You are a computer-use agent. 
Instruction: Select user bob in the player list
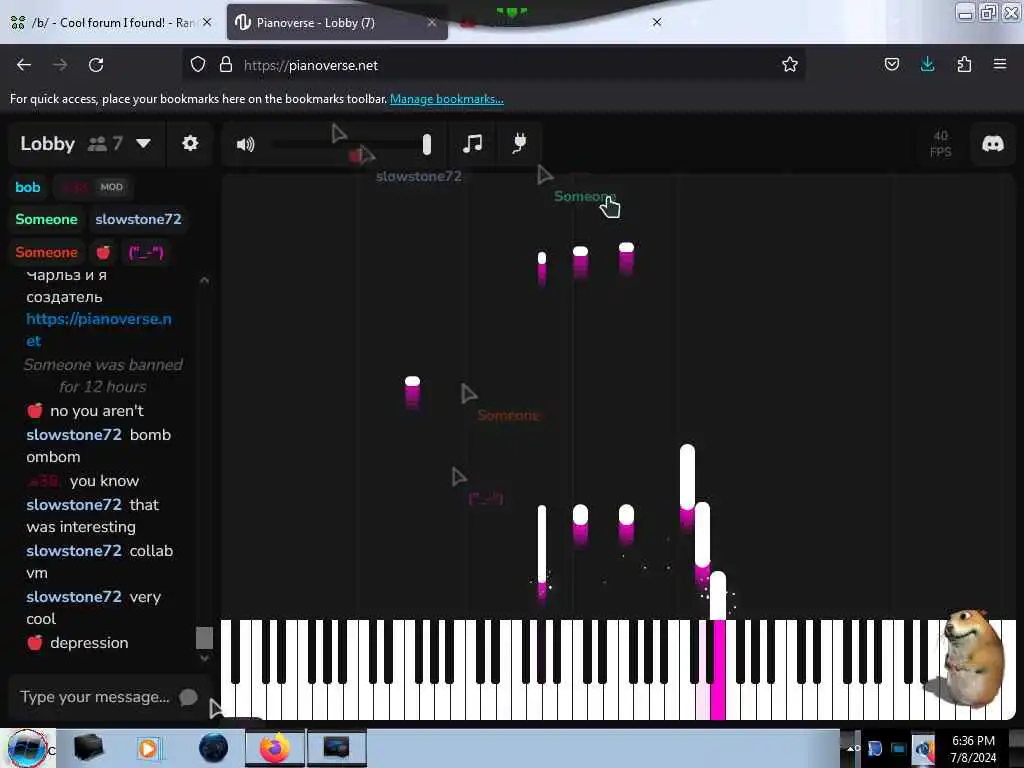click(x=27, y=187)
